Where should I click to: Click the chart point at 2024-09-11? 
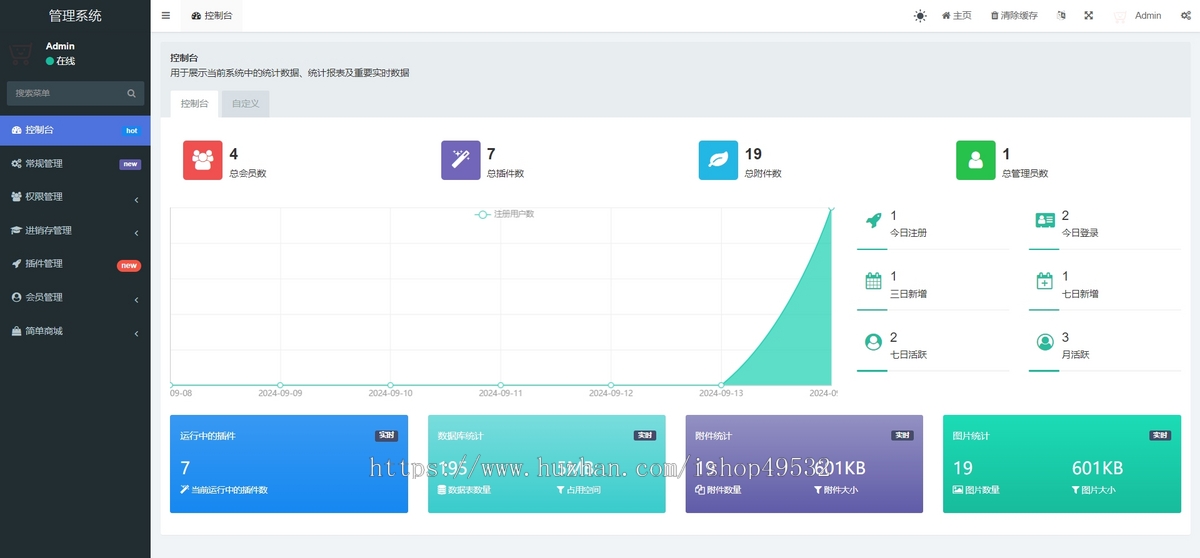pyautogui.click(x=500, y=385)
